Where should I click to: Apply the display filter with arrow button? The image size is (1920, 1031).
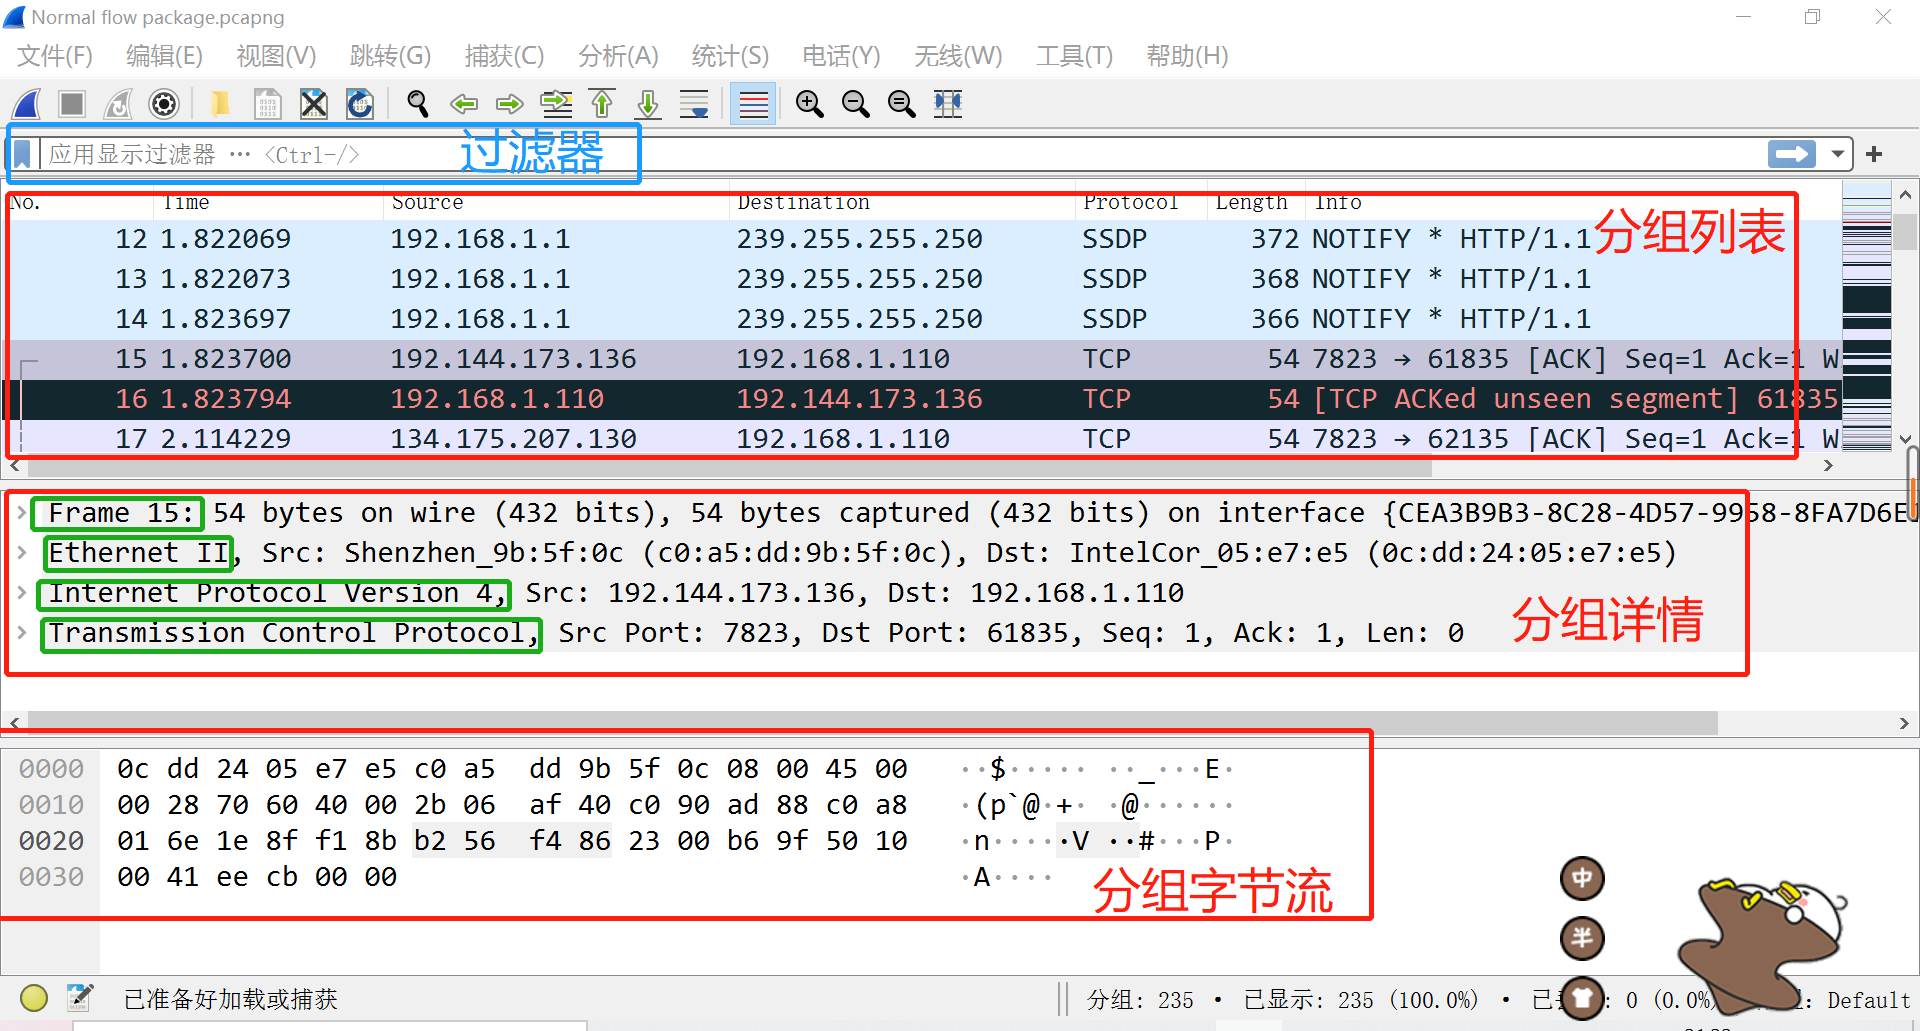[x=1792, y=153]
